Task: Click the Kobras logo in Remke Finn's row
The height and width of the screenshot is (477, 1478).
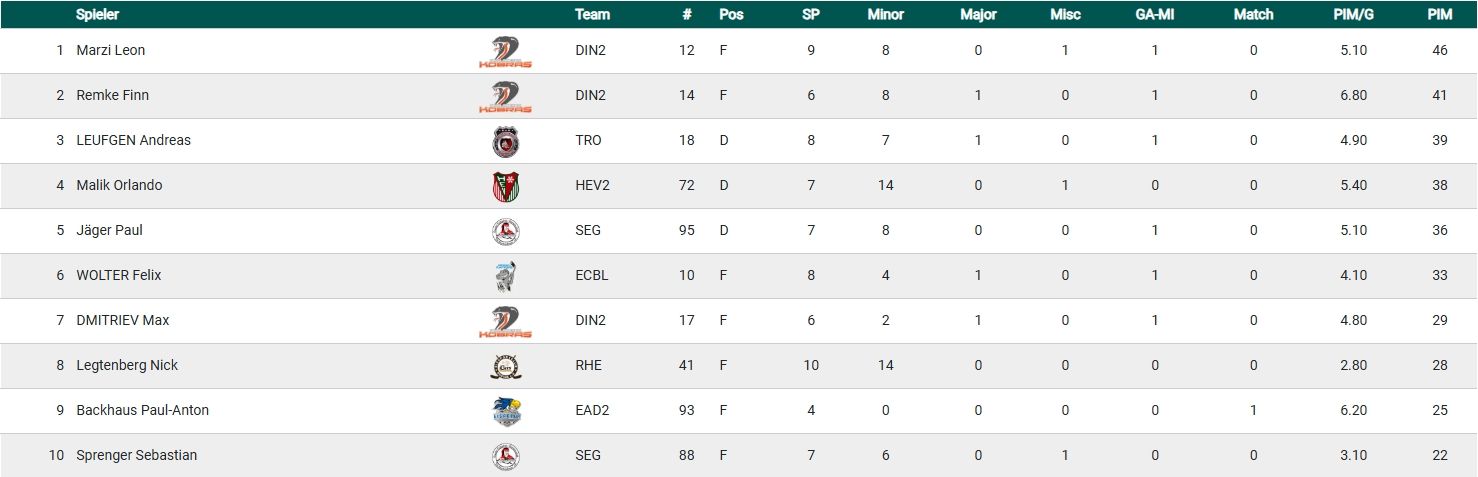Action: pos(505,96)
